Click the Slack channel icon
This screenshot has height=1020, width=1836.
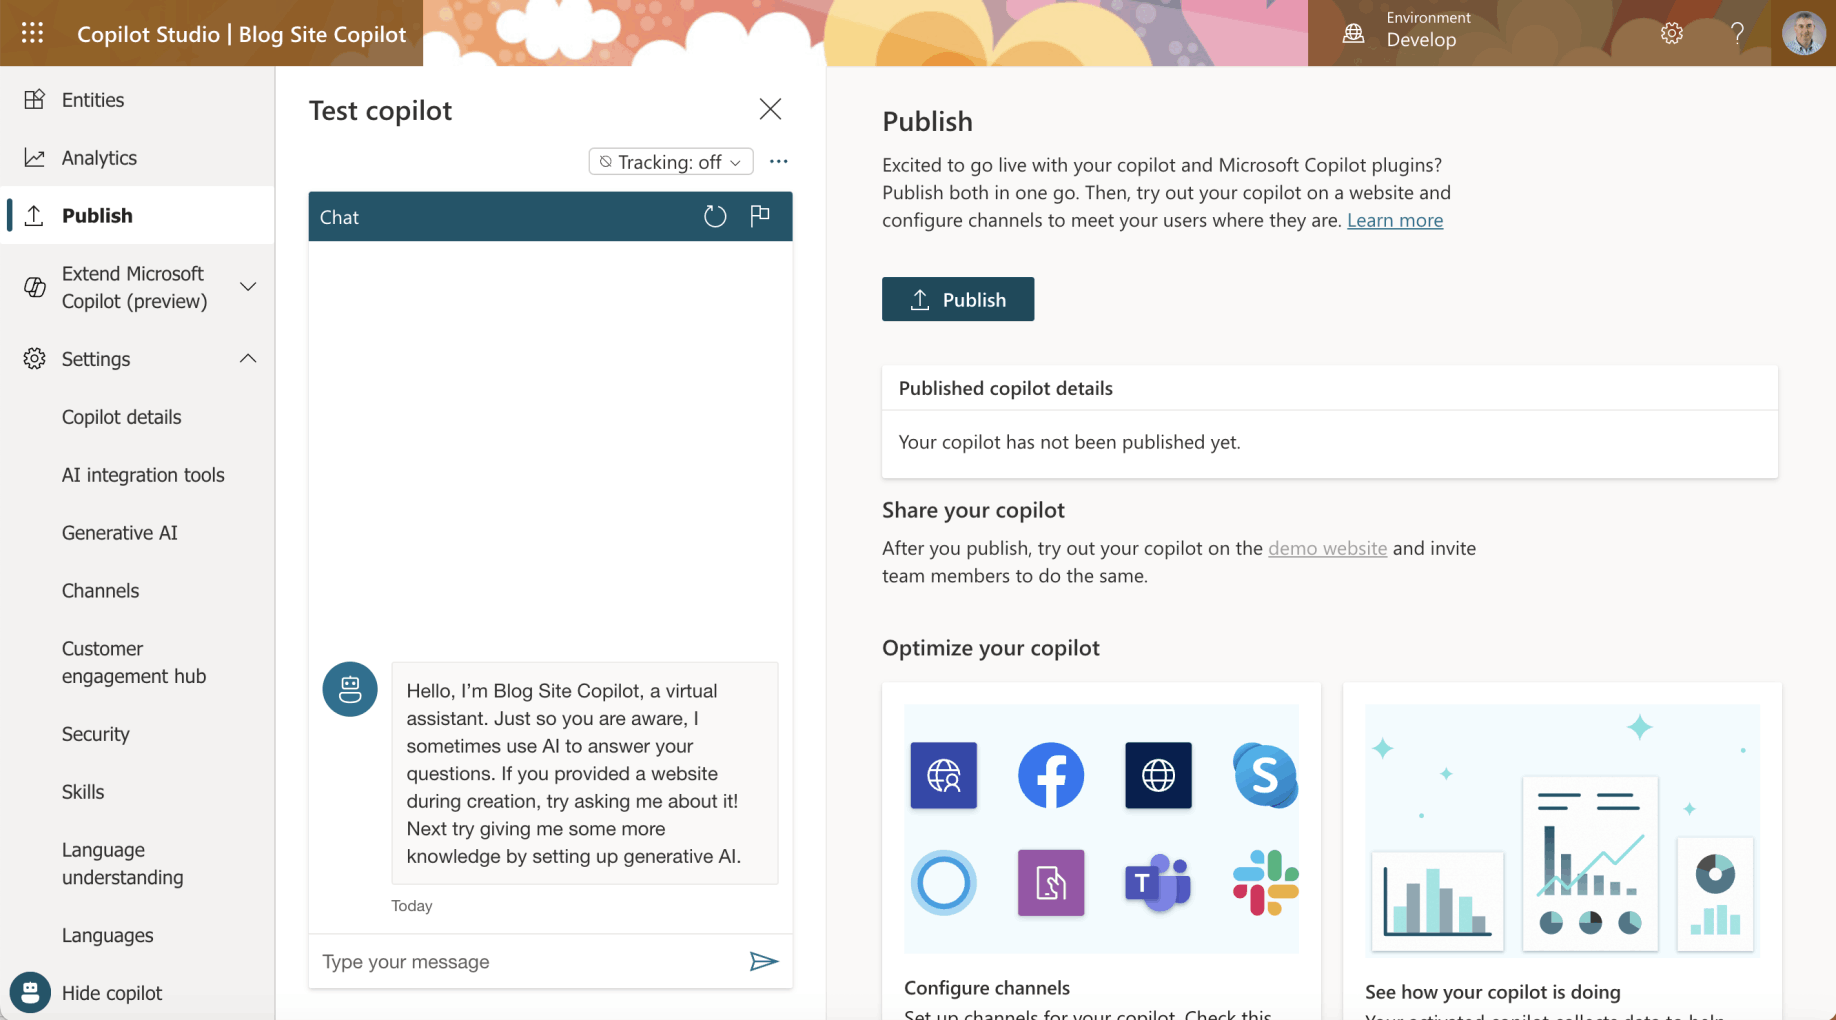[x=1265, y=883]
